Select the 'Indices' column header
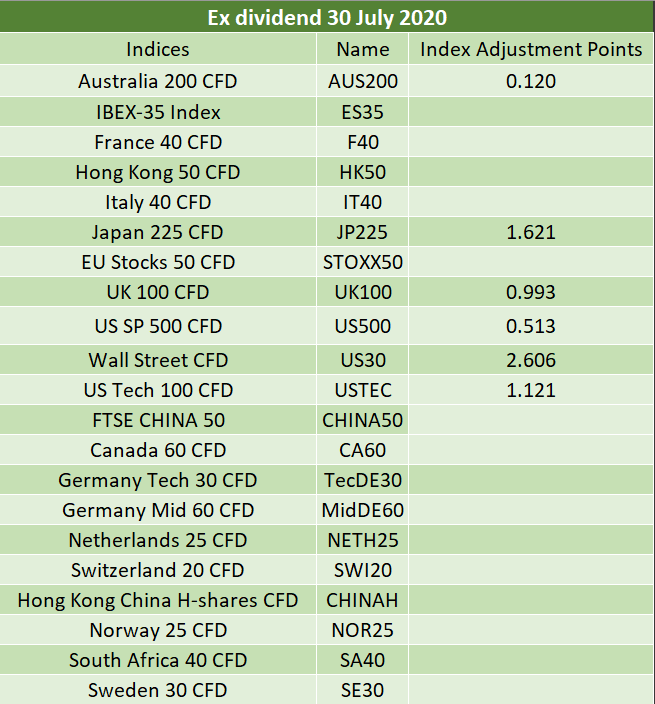This screenshot has height=704, width=655. 158,49
